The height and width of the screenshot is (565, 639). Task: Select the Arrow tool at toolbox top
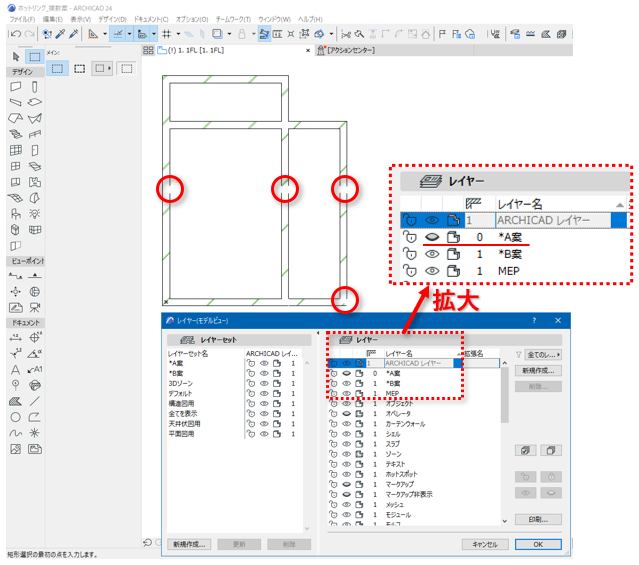click(16, 56)
